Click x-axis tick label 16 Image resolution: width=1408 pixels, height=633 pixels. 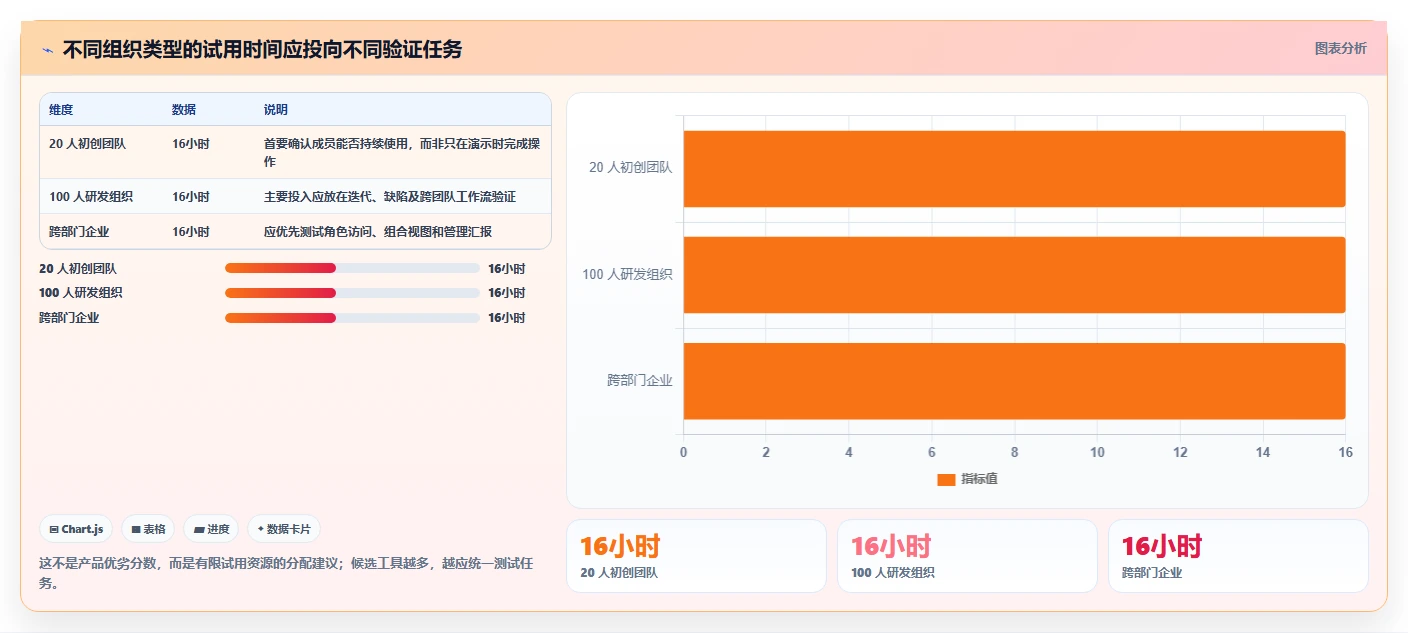tap(1345, 452)
